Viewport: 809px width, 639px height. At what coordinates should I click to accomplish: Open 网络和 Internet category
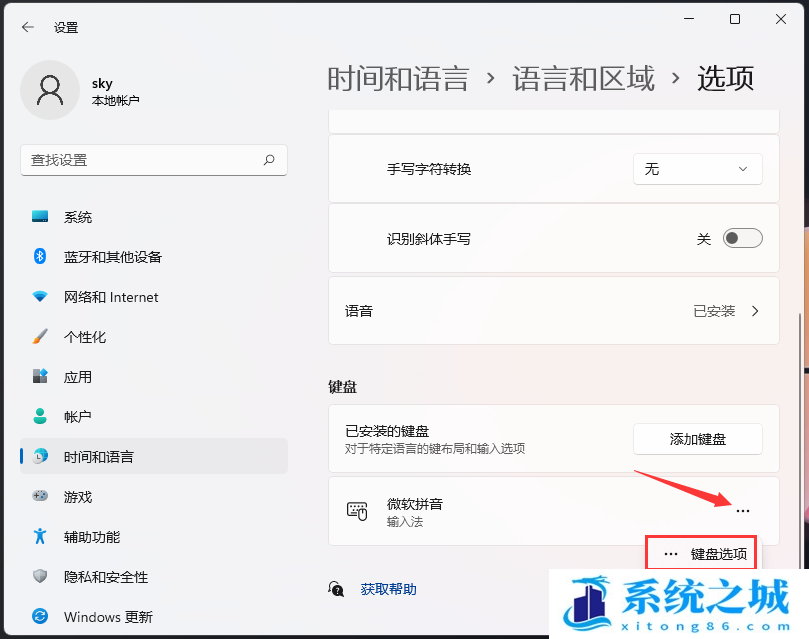[154, 297]
